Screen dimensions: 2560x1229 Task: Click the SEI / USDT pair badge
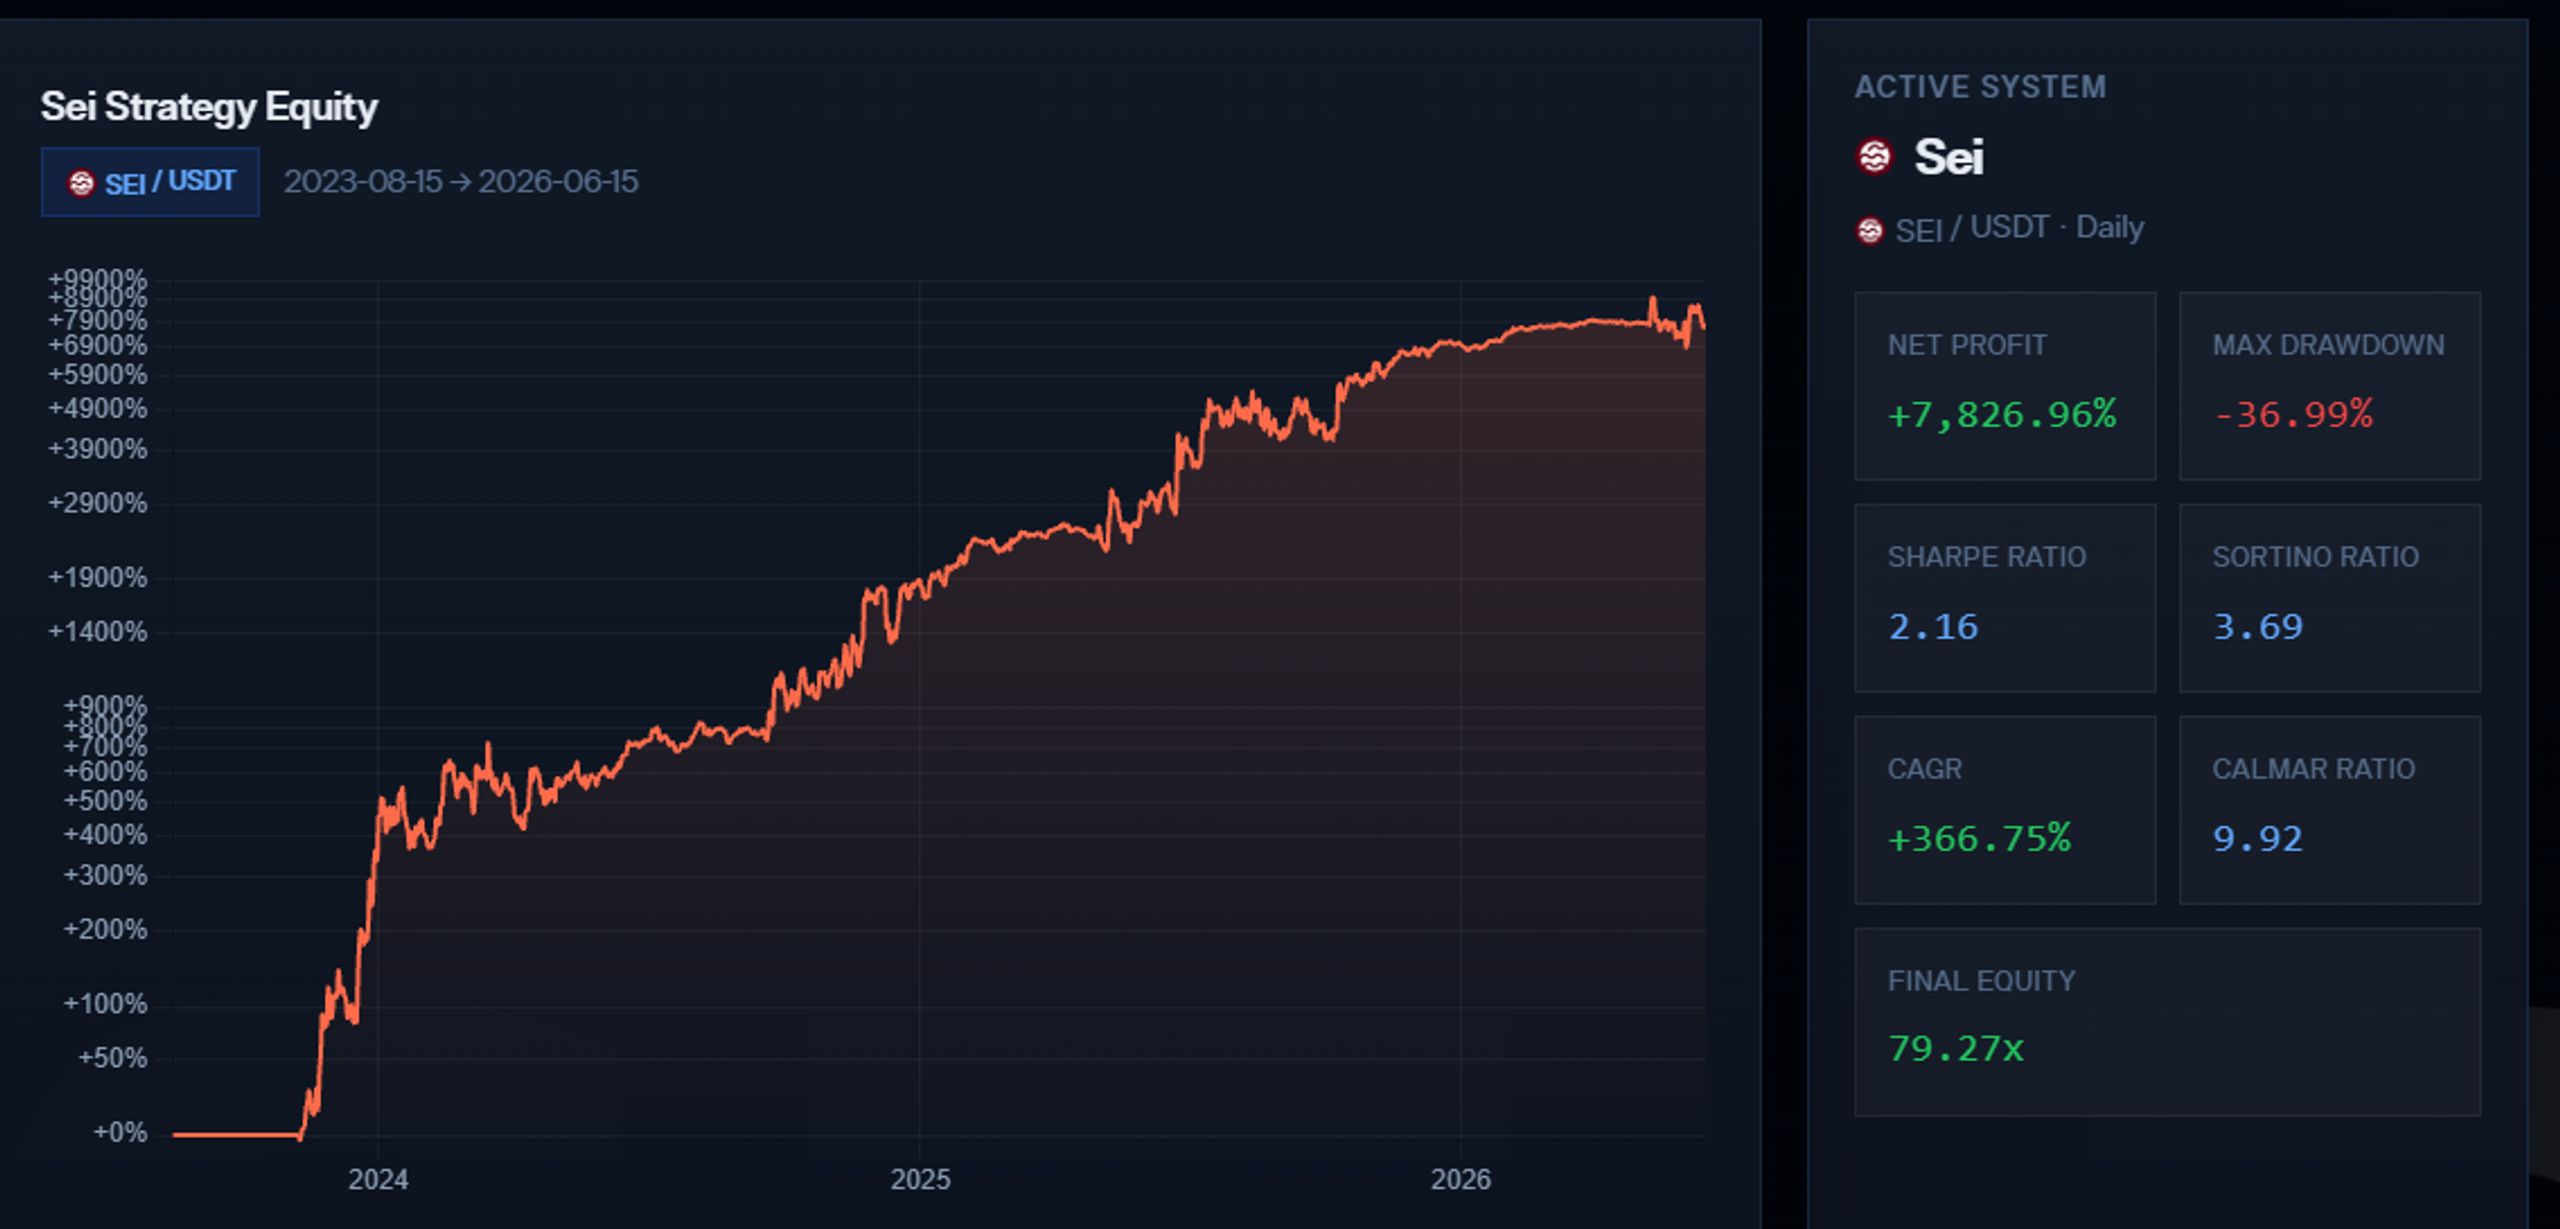(x=150, y=182)
